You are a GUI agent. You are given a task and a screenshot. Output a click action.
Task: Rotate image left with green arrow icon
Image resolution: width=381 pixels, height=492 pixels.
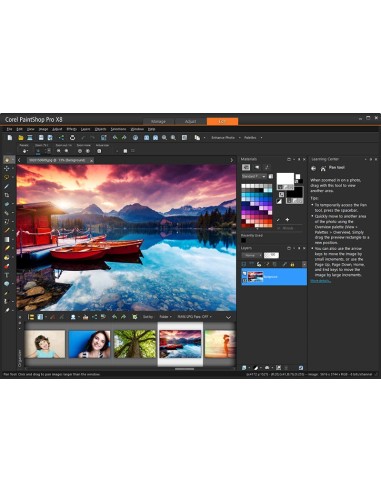115,138
